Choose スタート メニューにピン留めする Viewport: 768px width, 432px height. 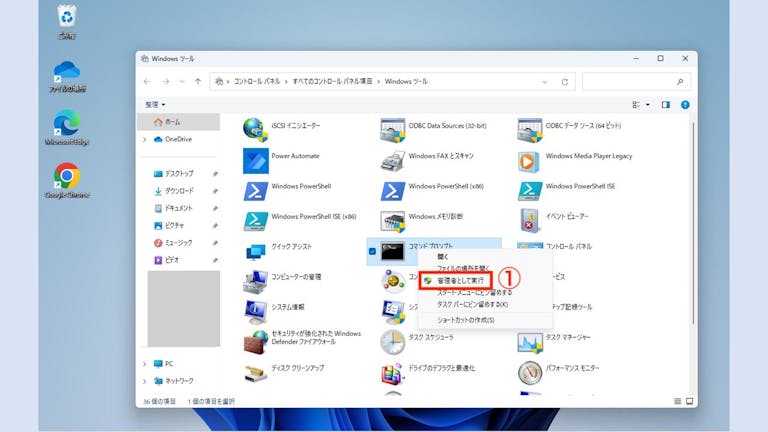pos(474,292)
